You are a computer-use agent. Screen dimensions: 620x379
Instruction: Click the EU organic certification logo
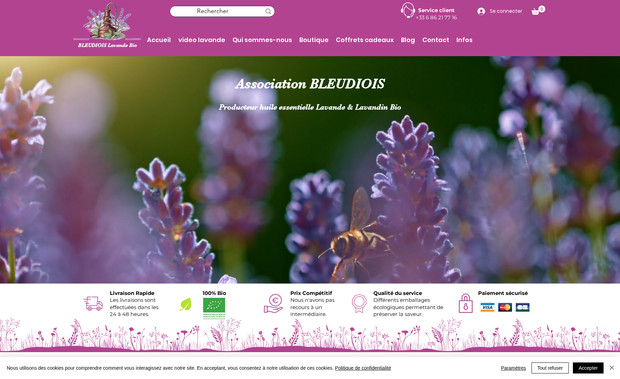(x=214, y=309)
